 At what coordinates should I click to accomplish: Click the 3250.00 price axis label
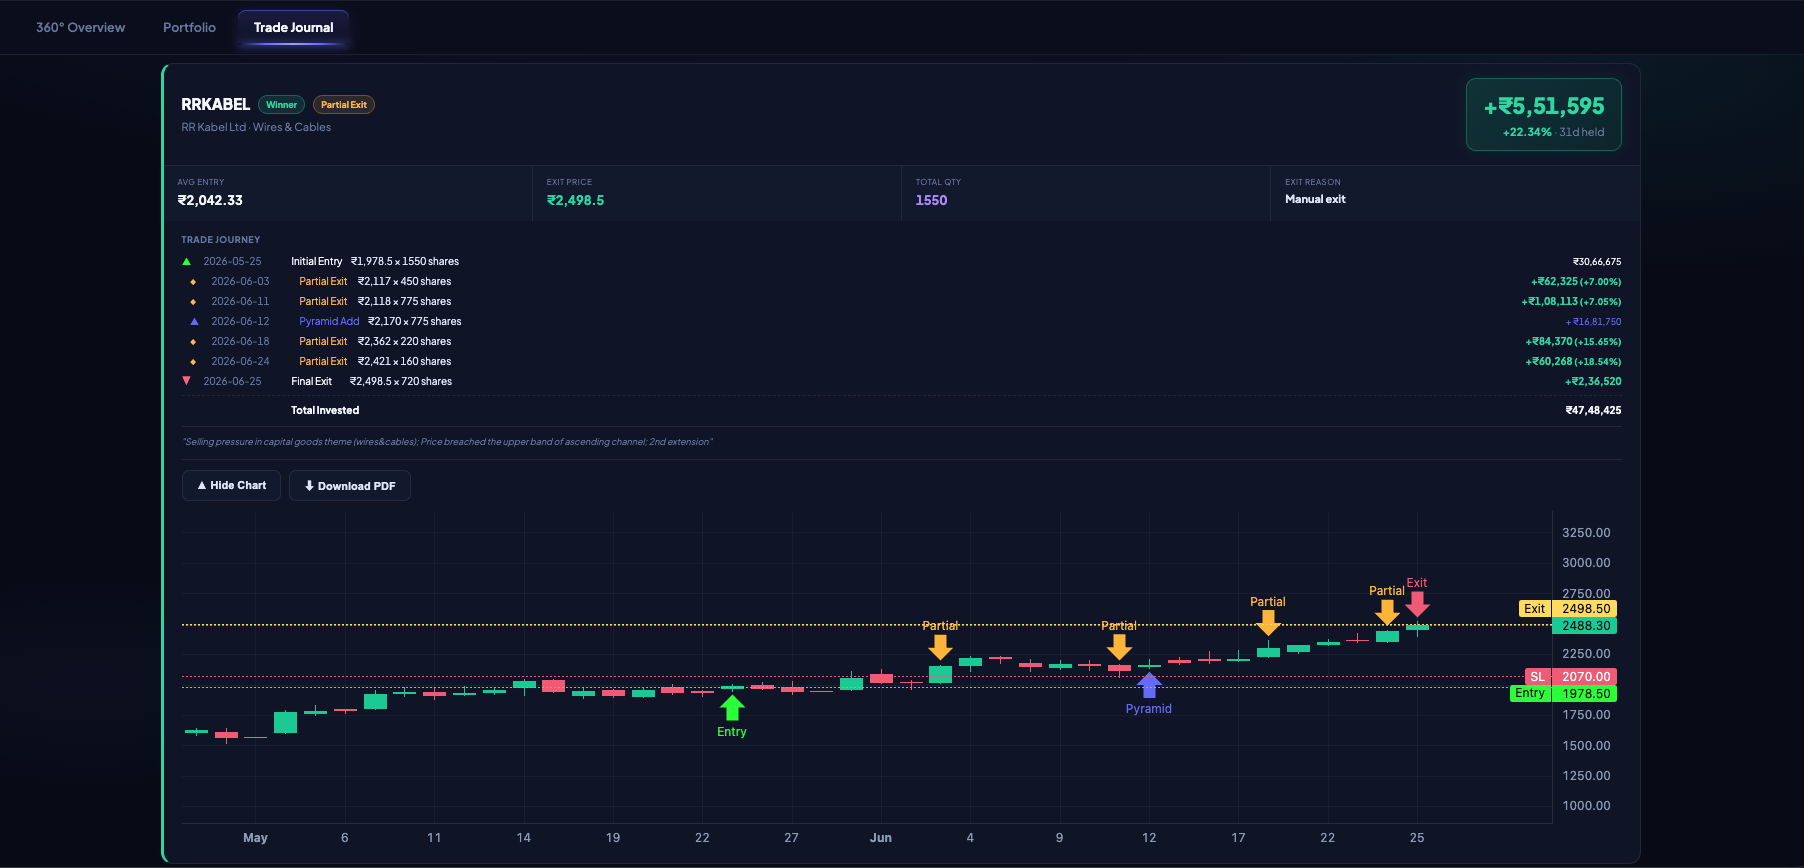point(1586,533)
